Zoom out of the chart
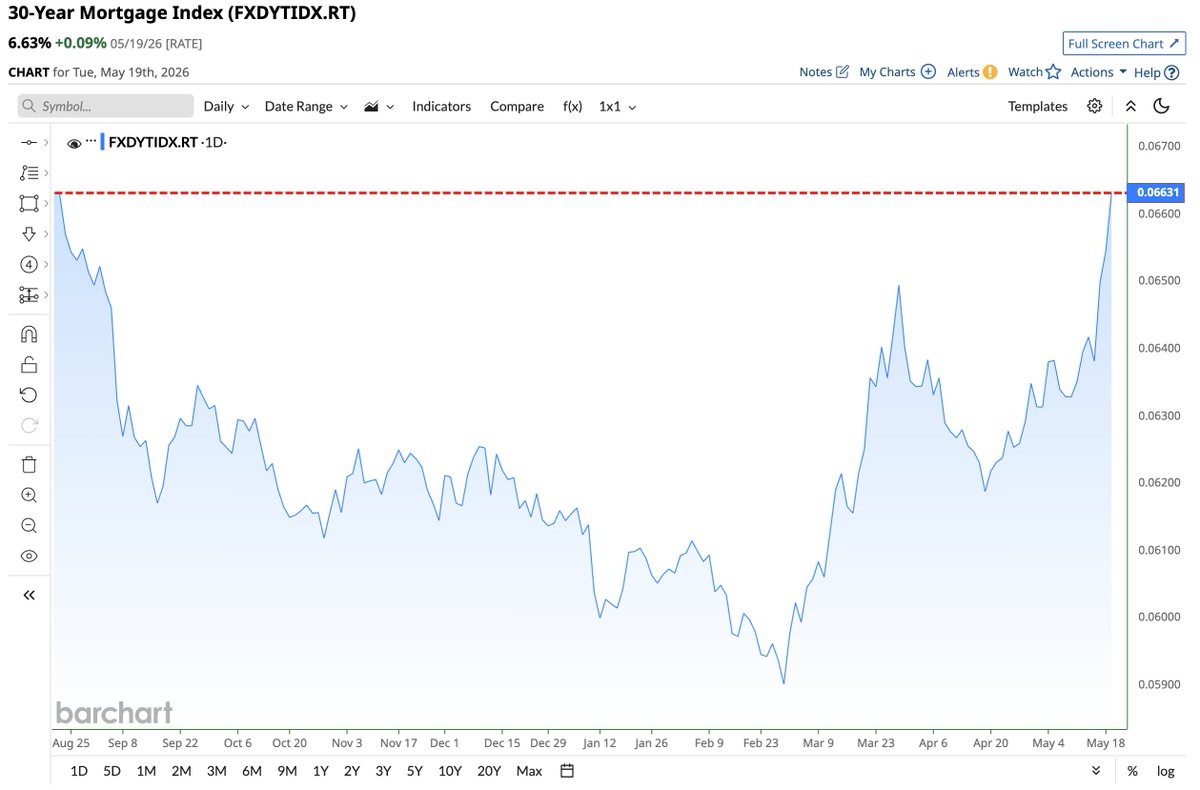 [x=28, y=525]
